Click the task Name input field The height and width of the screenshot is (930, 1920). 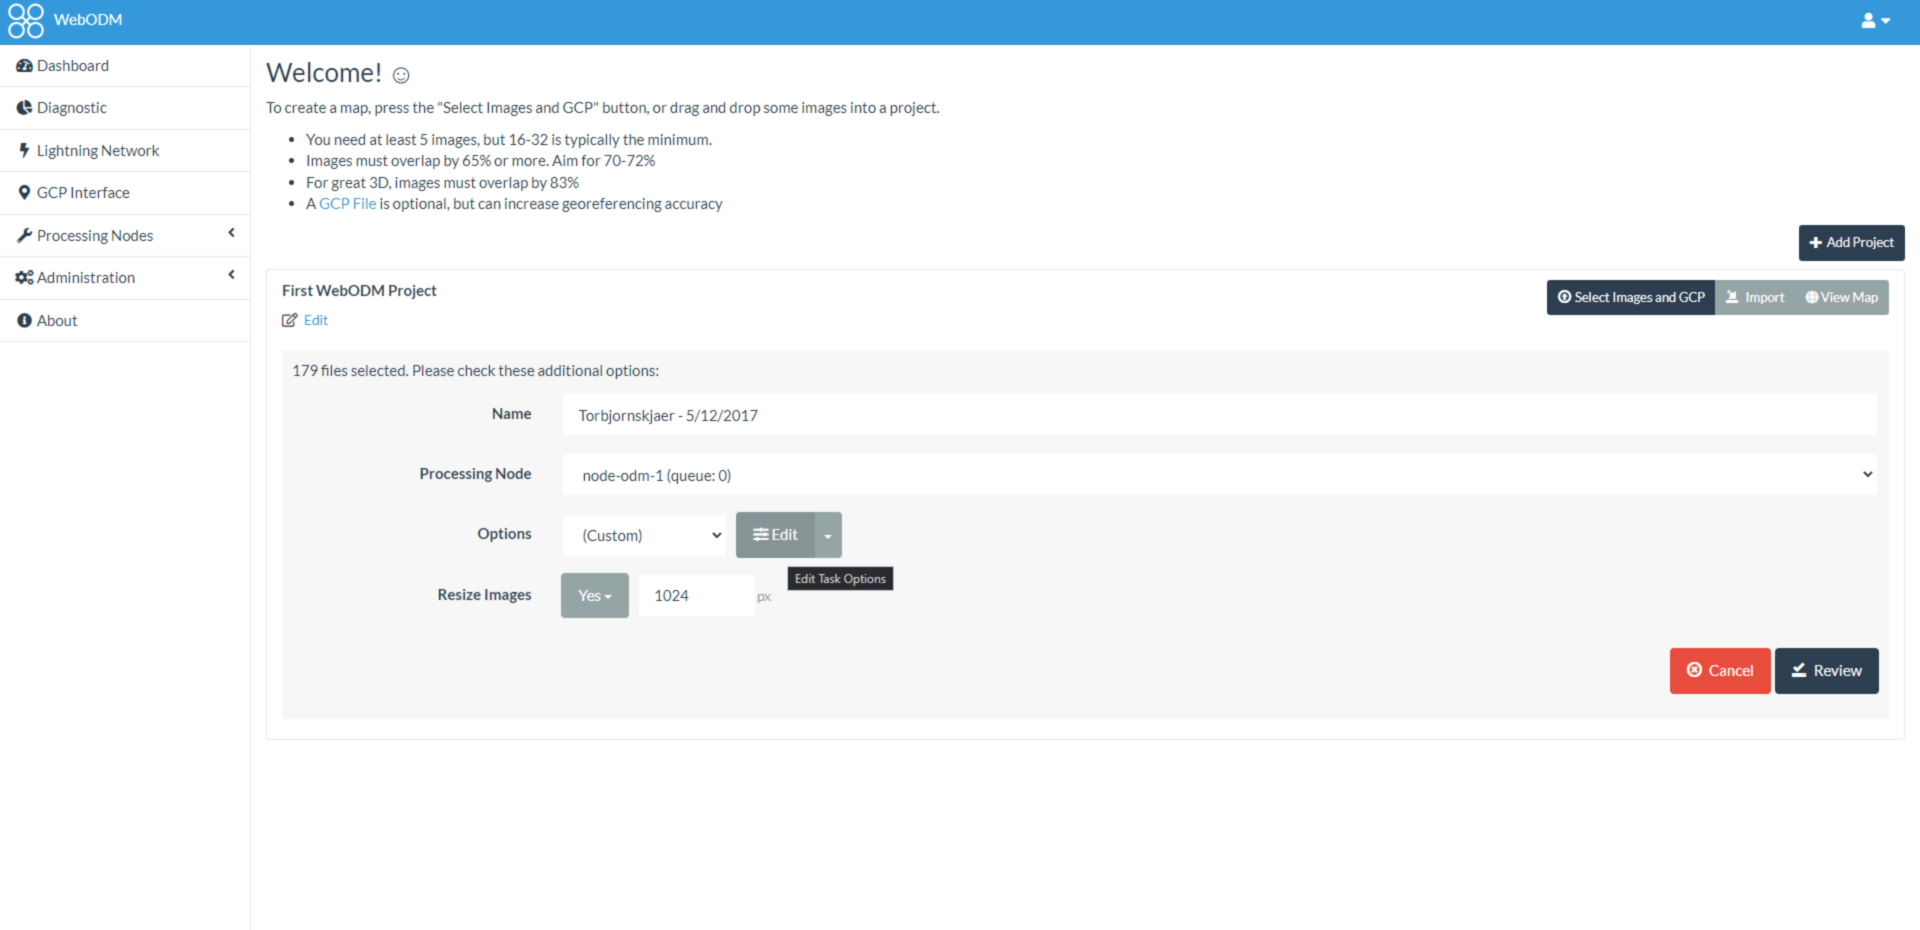[1218, 415]
